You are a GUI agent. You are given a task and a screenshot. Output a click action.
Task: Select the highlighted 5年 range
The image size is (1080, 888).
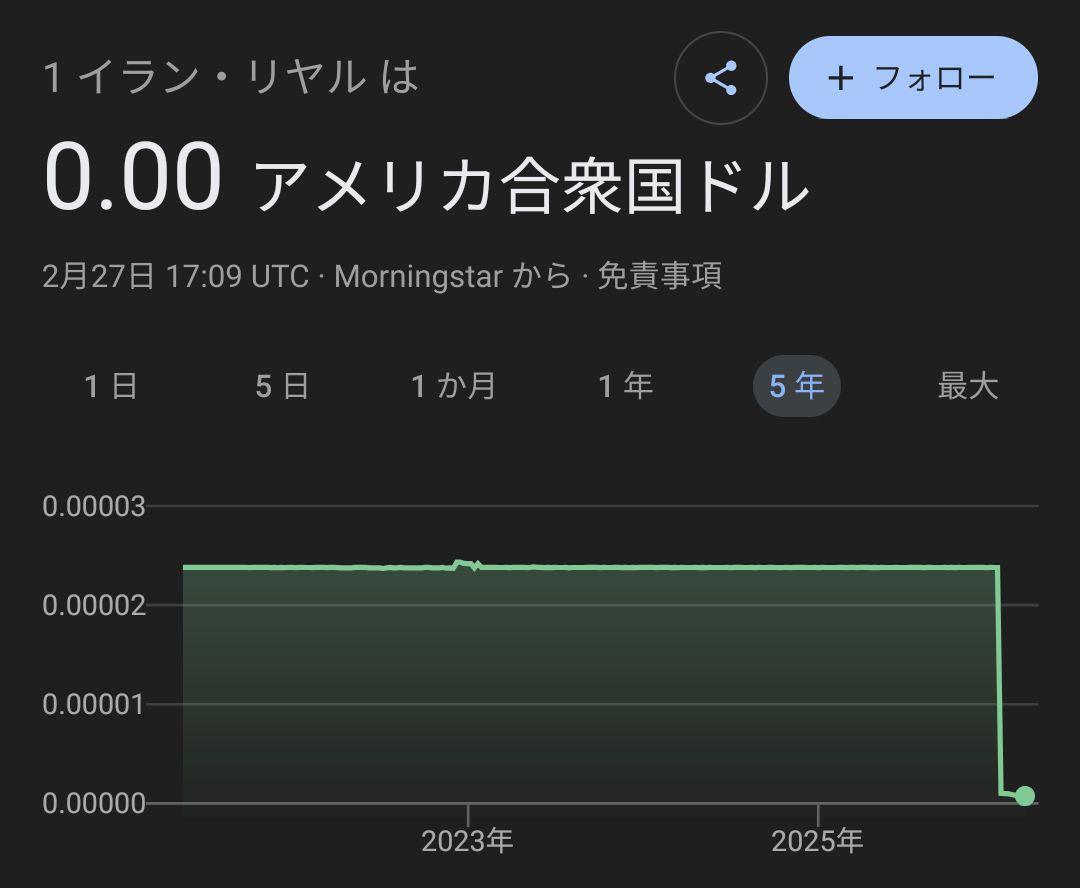[796, 386]
